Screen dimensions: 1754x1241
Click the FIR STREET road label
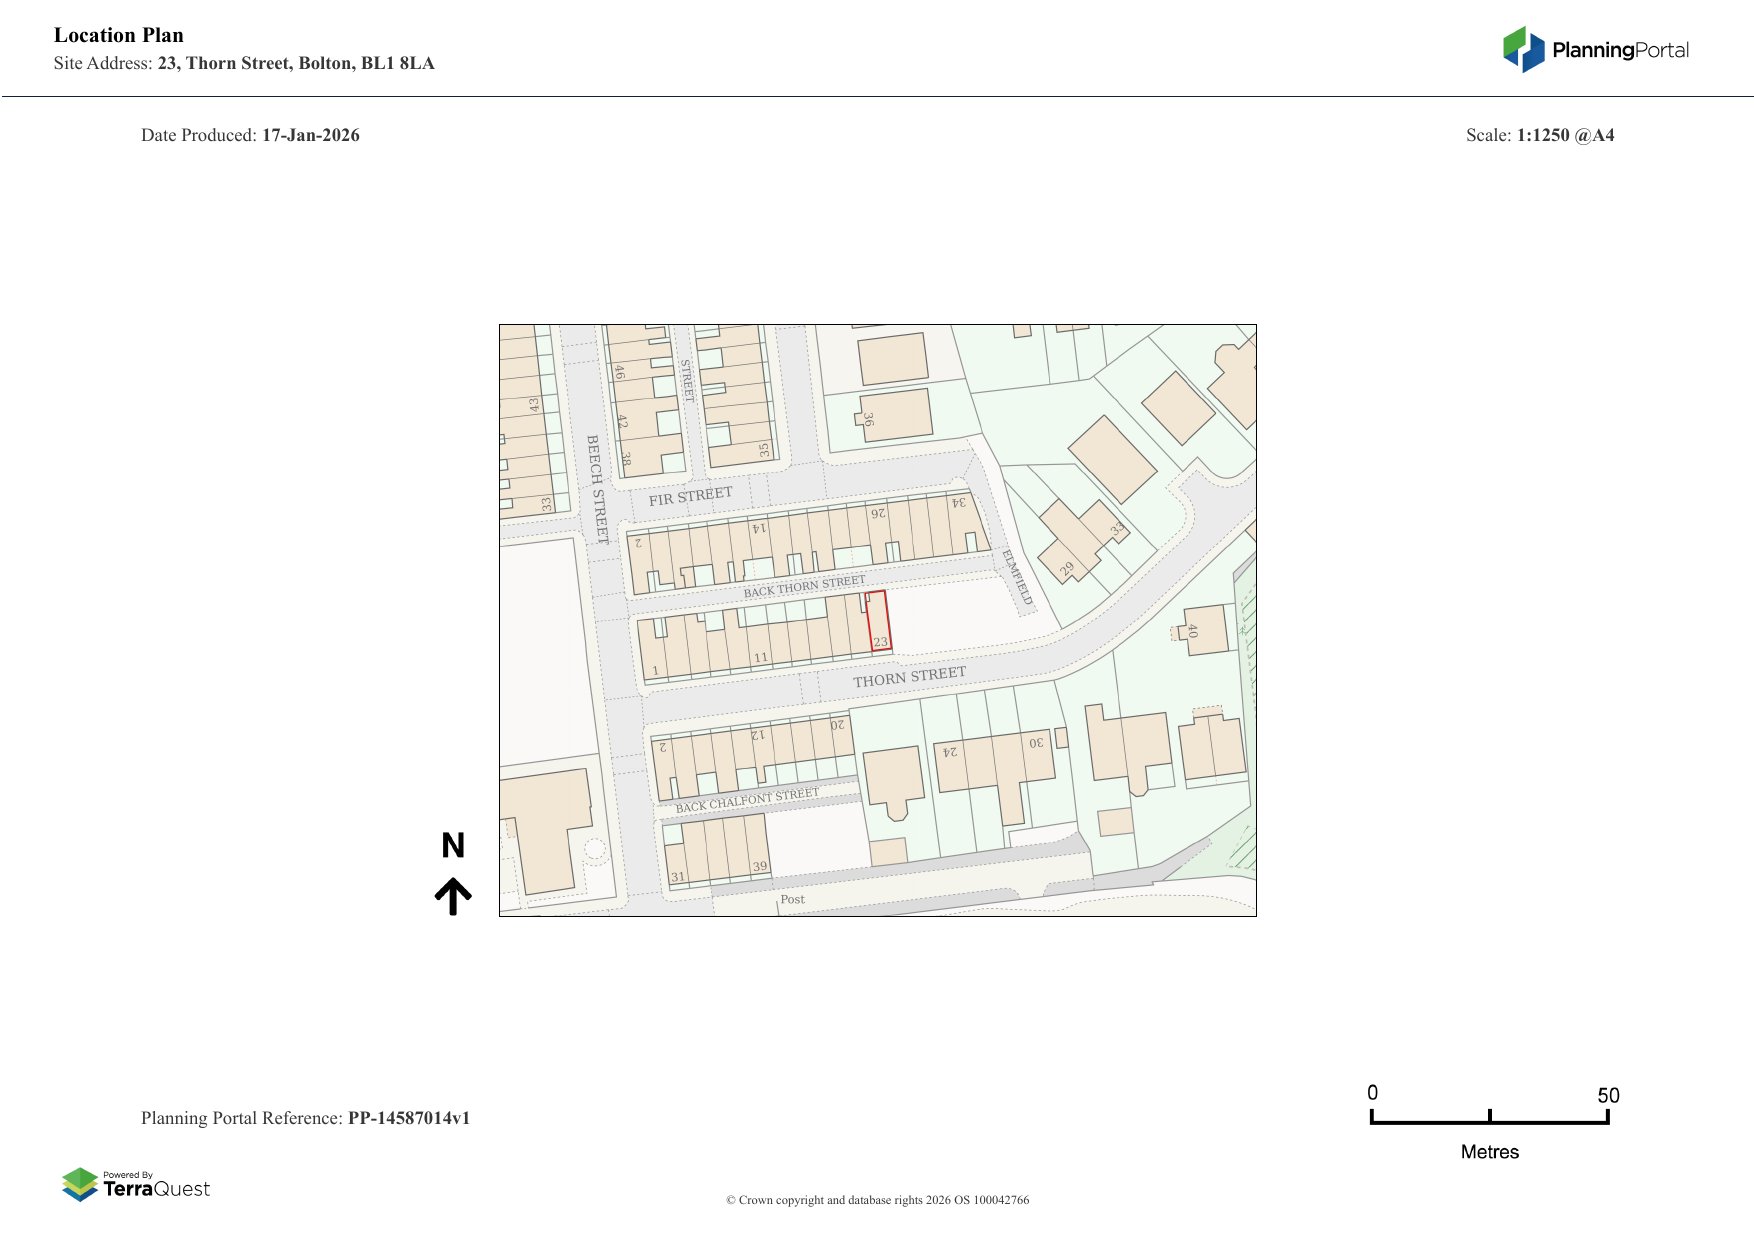pos(690,496)
